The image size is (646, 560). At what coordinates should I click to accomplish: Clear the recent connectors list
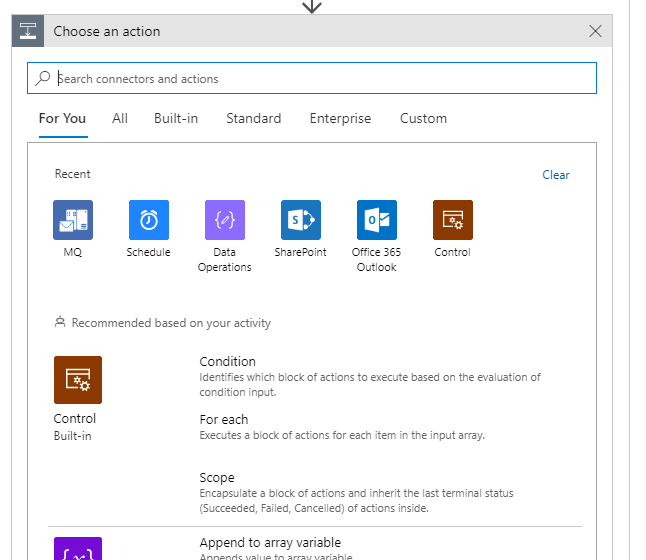556,175
